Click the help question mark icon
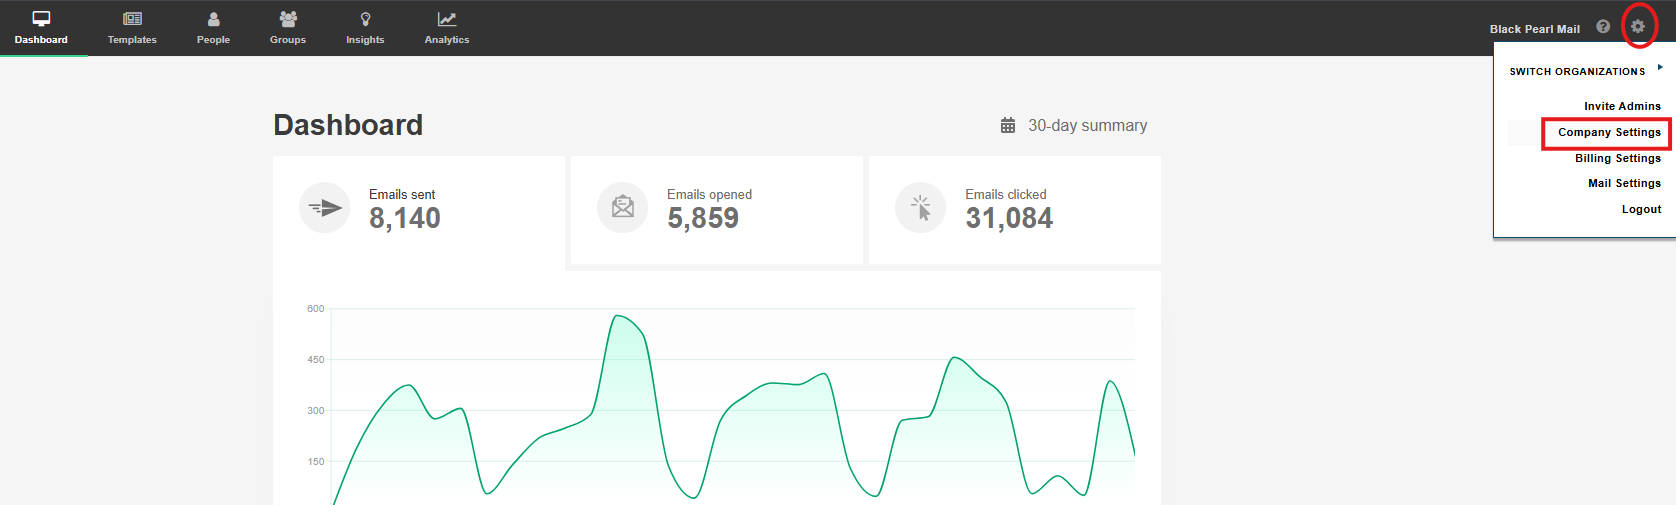Image resolution: width=1676 pixels, height=505 pixels. click(x=1603, y=27)
